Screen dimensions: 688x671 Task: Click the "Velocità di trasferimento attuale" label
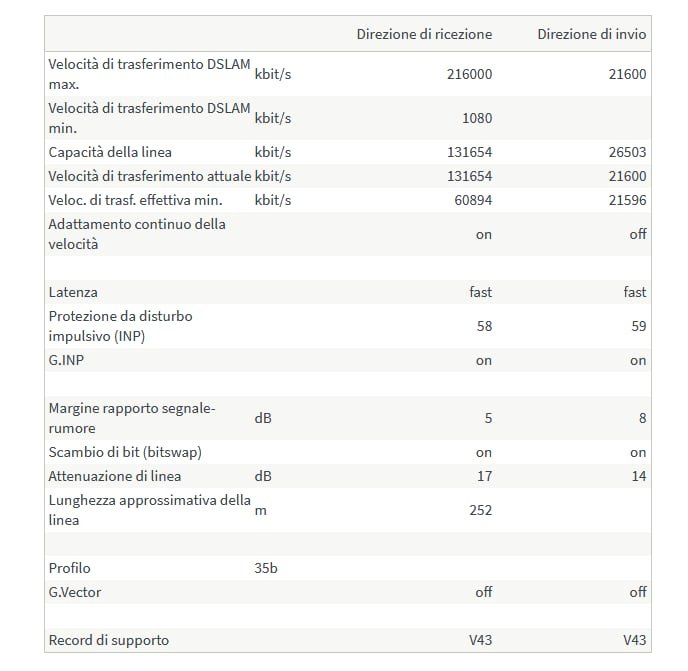(150, 176)
